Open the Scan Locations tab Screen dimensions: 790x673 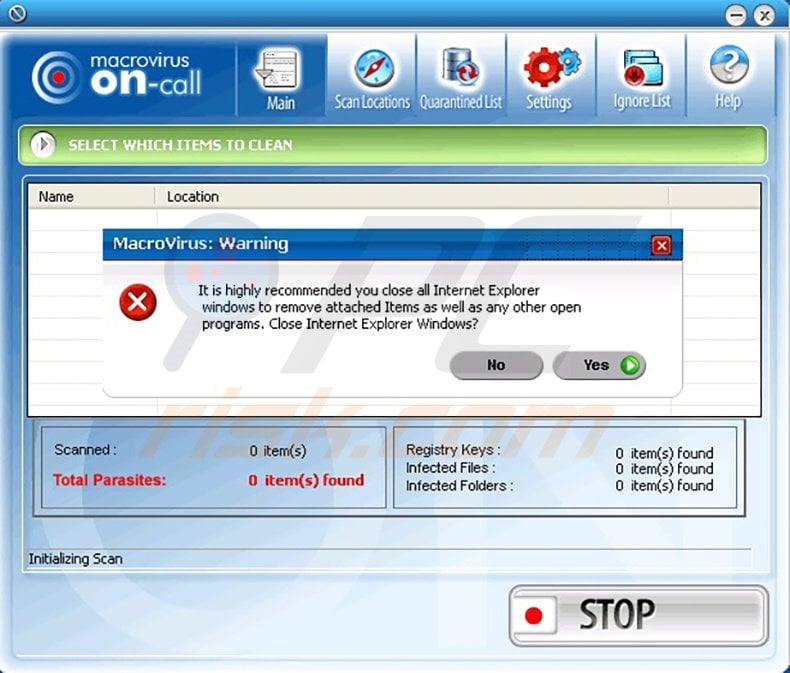[x=372, y=77]
